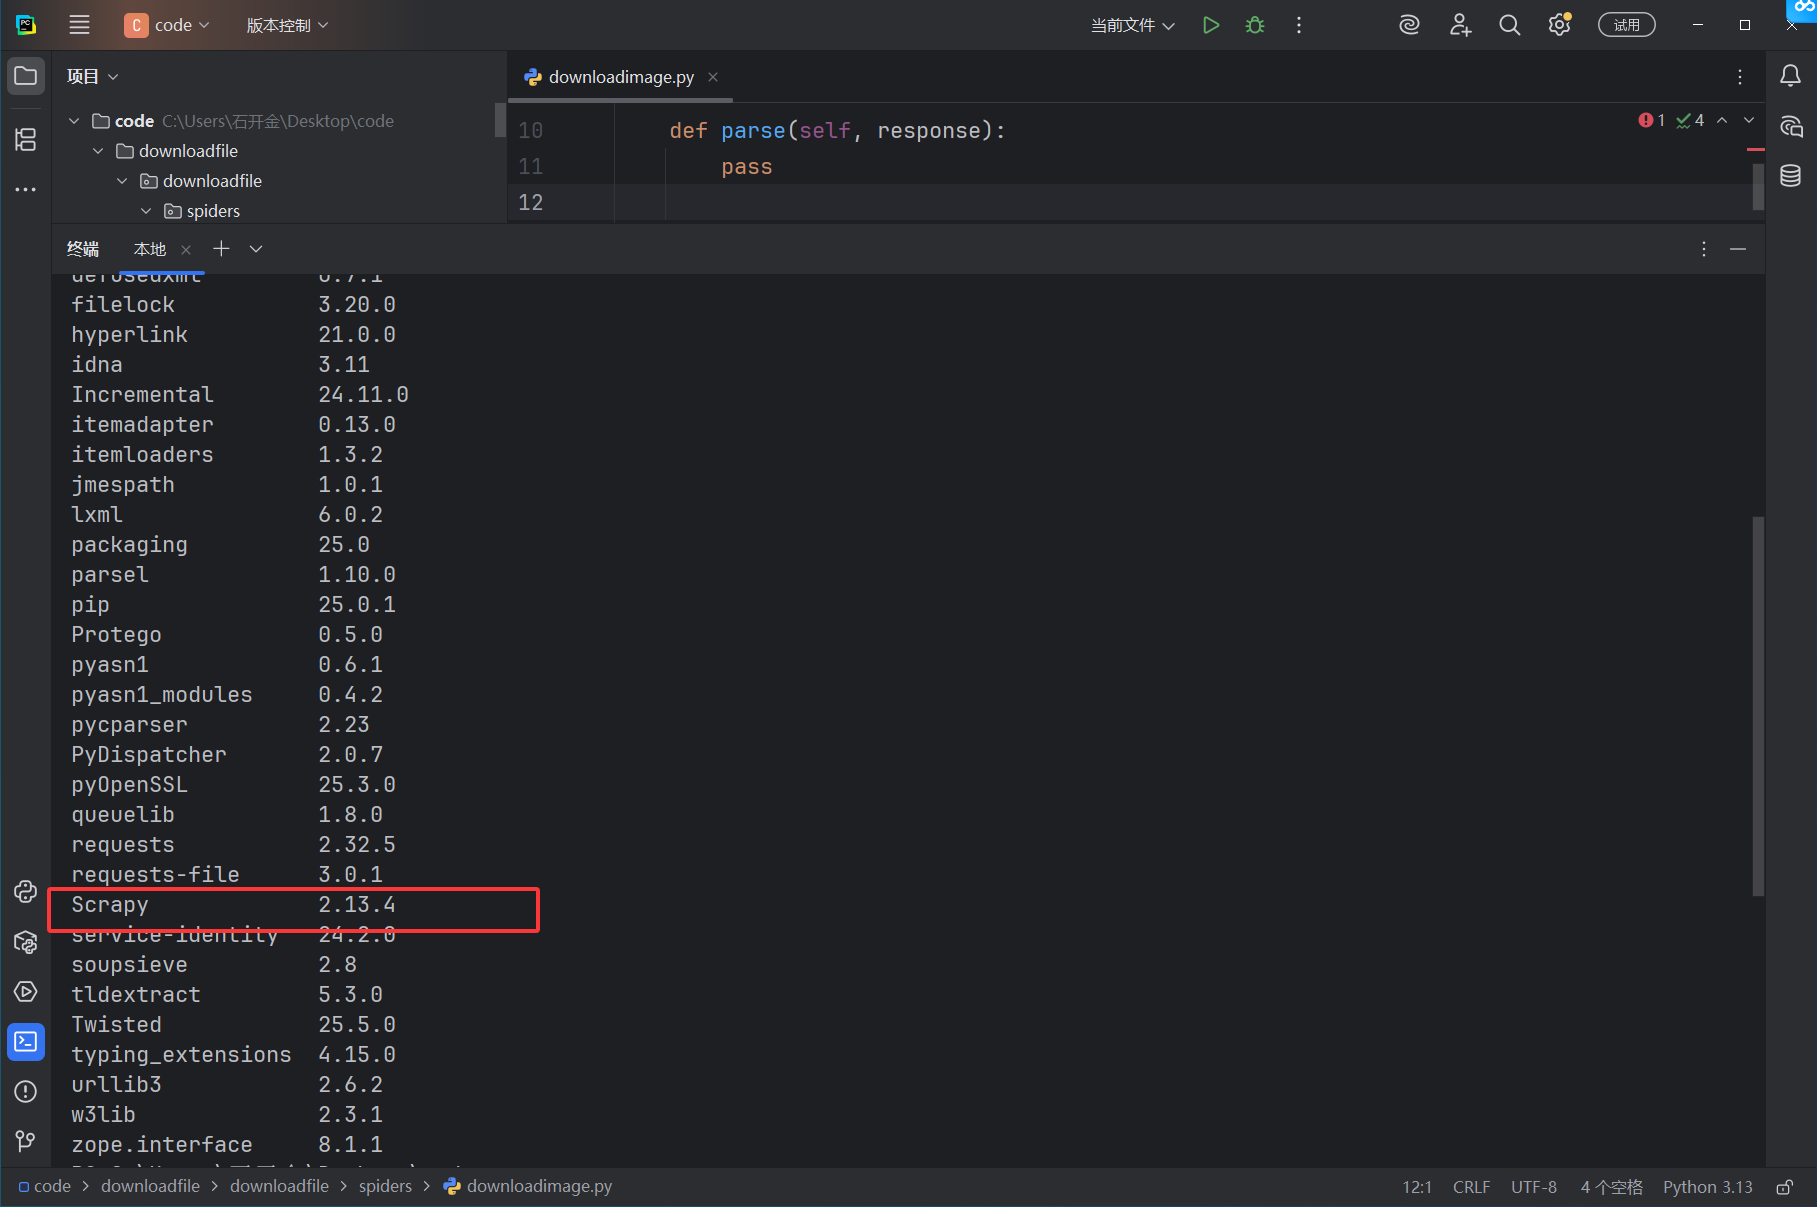1817x1207 pixels.
Task: Go to next highlighted problem
Action: (x=1749, y=120)
